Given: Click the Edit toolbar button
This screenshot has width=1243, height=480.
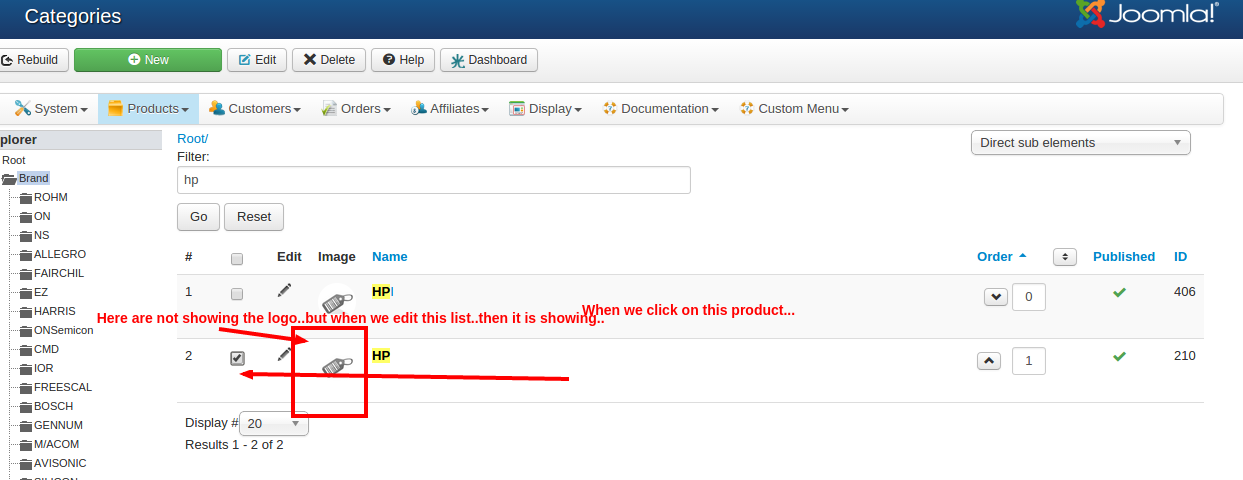Looking at the screenshot, I should (257, 60).
